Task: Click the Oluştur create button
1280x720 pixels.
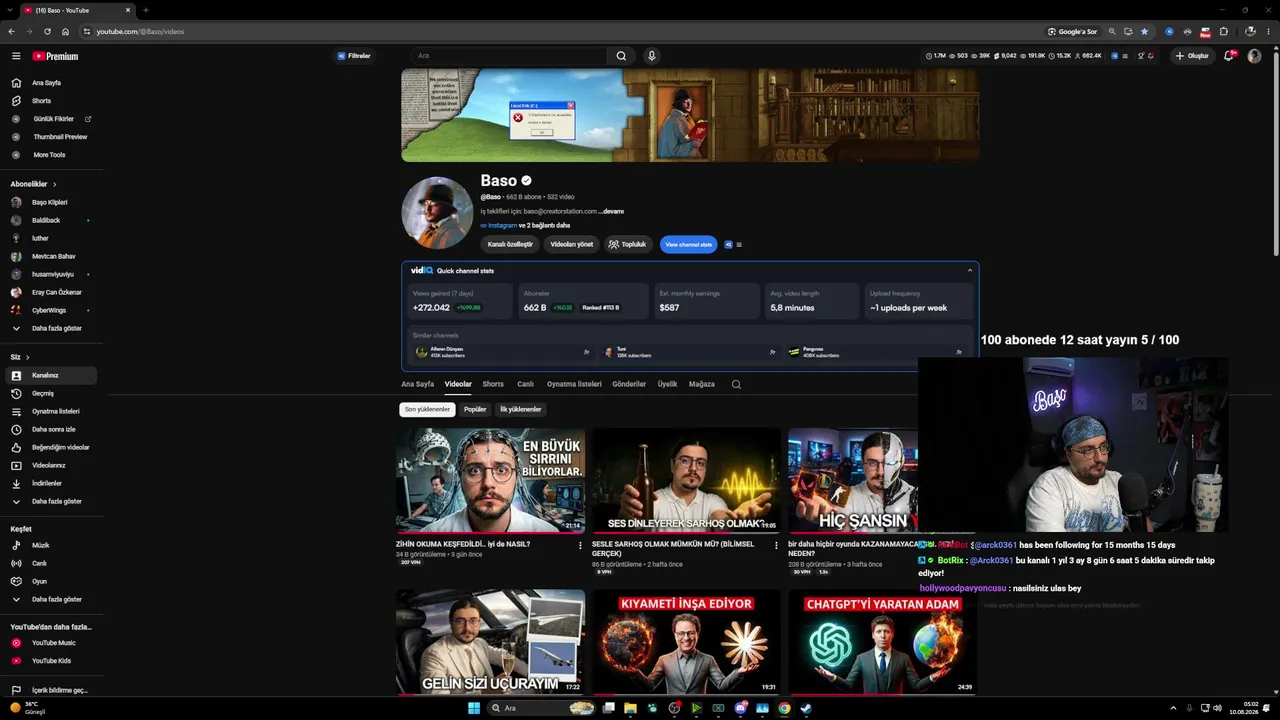Action: pos(1192,56)
